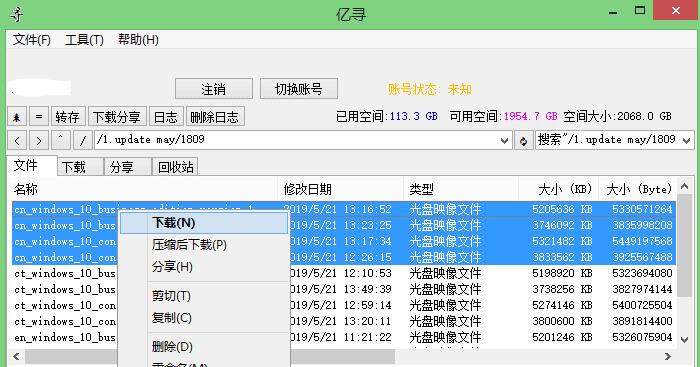Click the 空间大小 2068.0 GB value
The height and width of the screenshot is (367, 700).
(x=644, y=117)
